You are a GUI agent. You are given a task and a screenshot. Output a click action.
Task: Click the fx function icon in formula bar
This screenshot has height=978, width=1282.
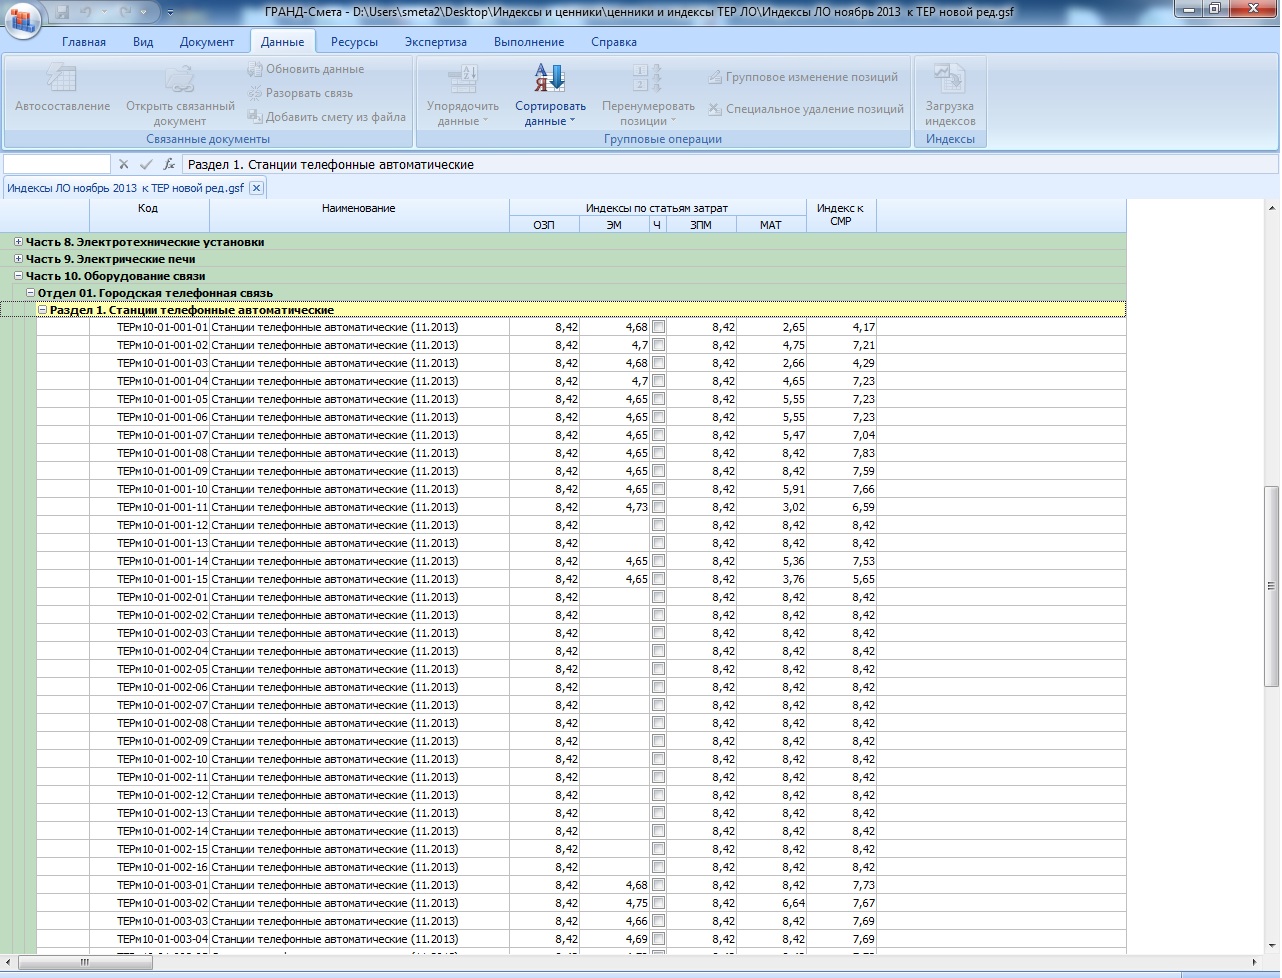(x=169, y=164)
